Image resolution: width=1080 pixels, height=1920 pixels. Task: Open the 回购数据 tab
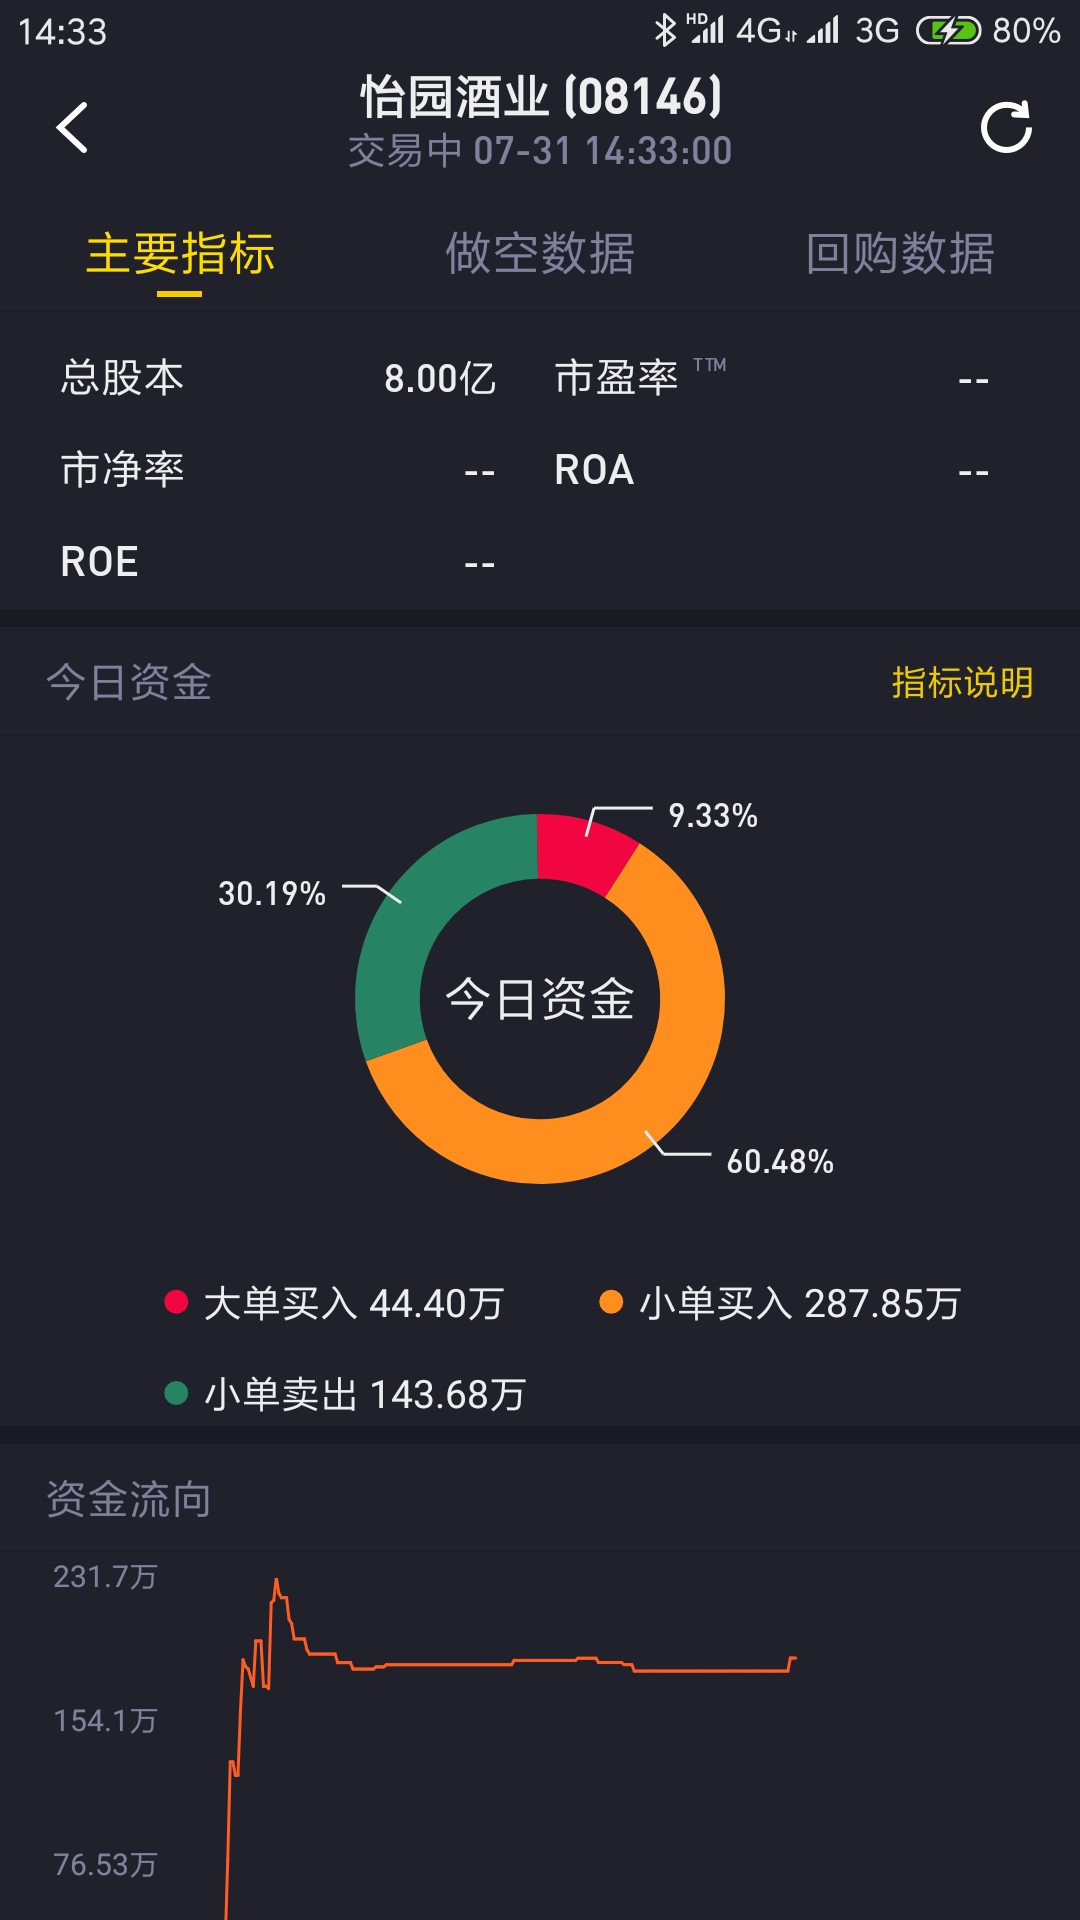[x=900, y=253]
